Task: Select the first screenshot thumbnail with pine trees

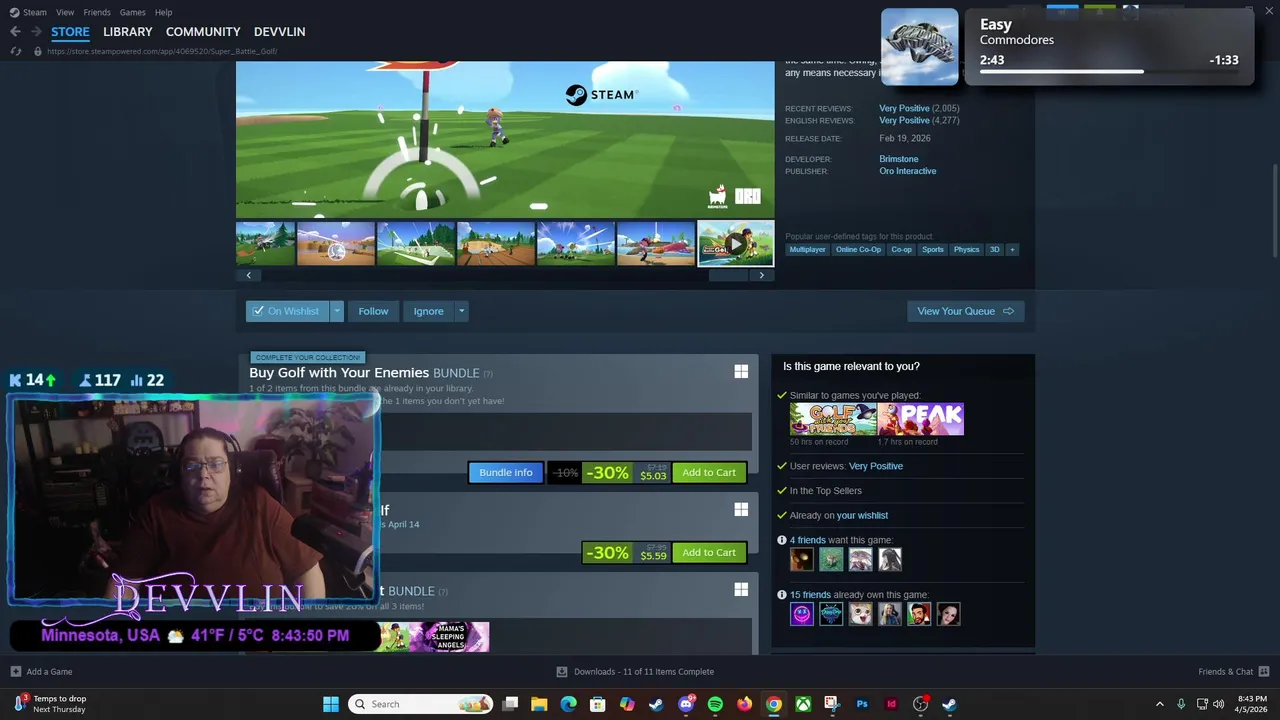Action: point(265,244)
